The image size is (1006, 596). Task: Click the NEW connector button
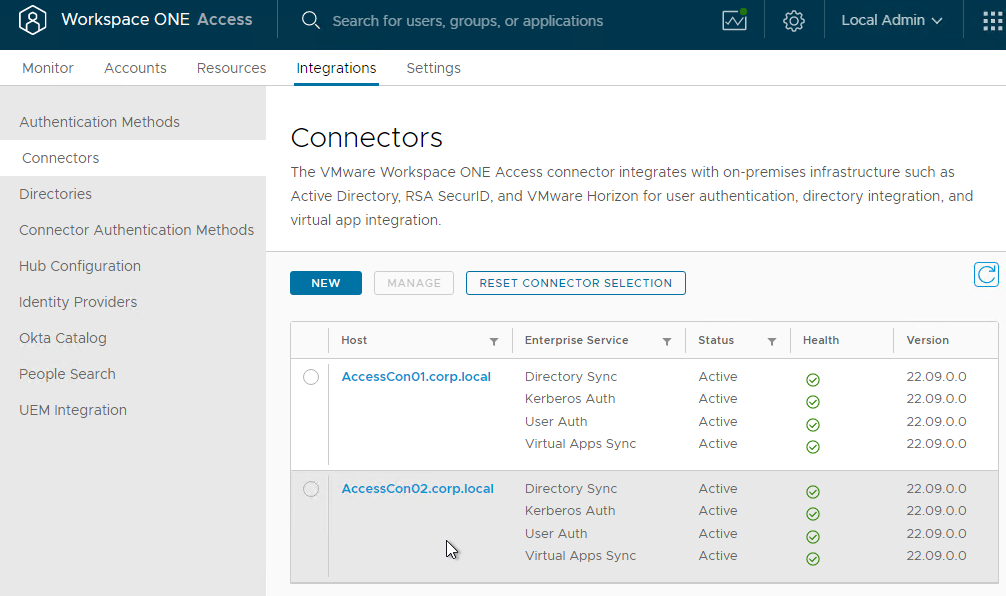coord(326,283)
